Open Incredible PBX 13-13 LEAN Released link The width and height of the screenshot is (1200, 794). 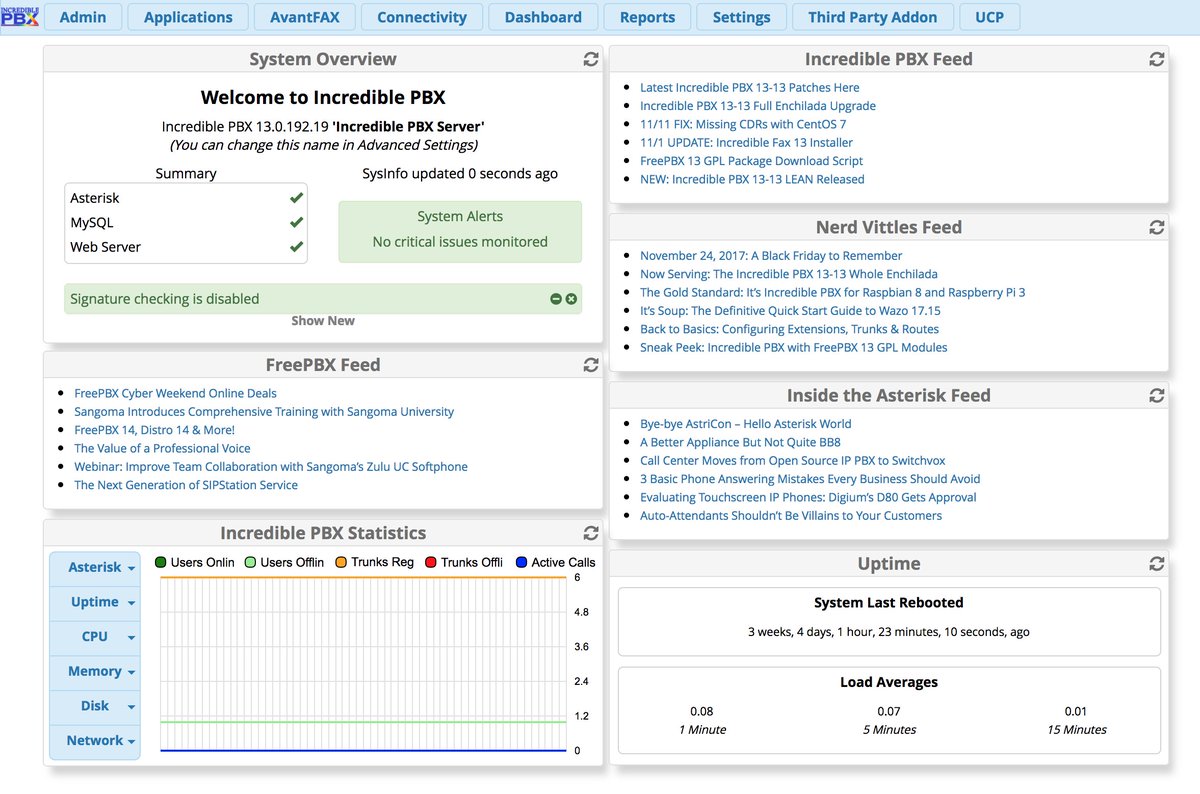point(752,179)
